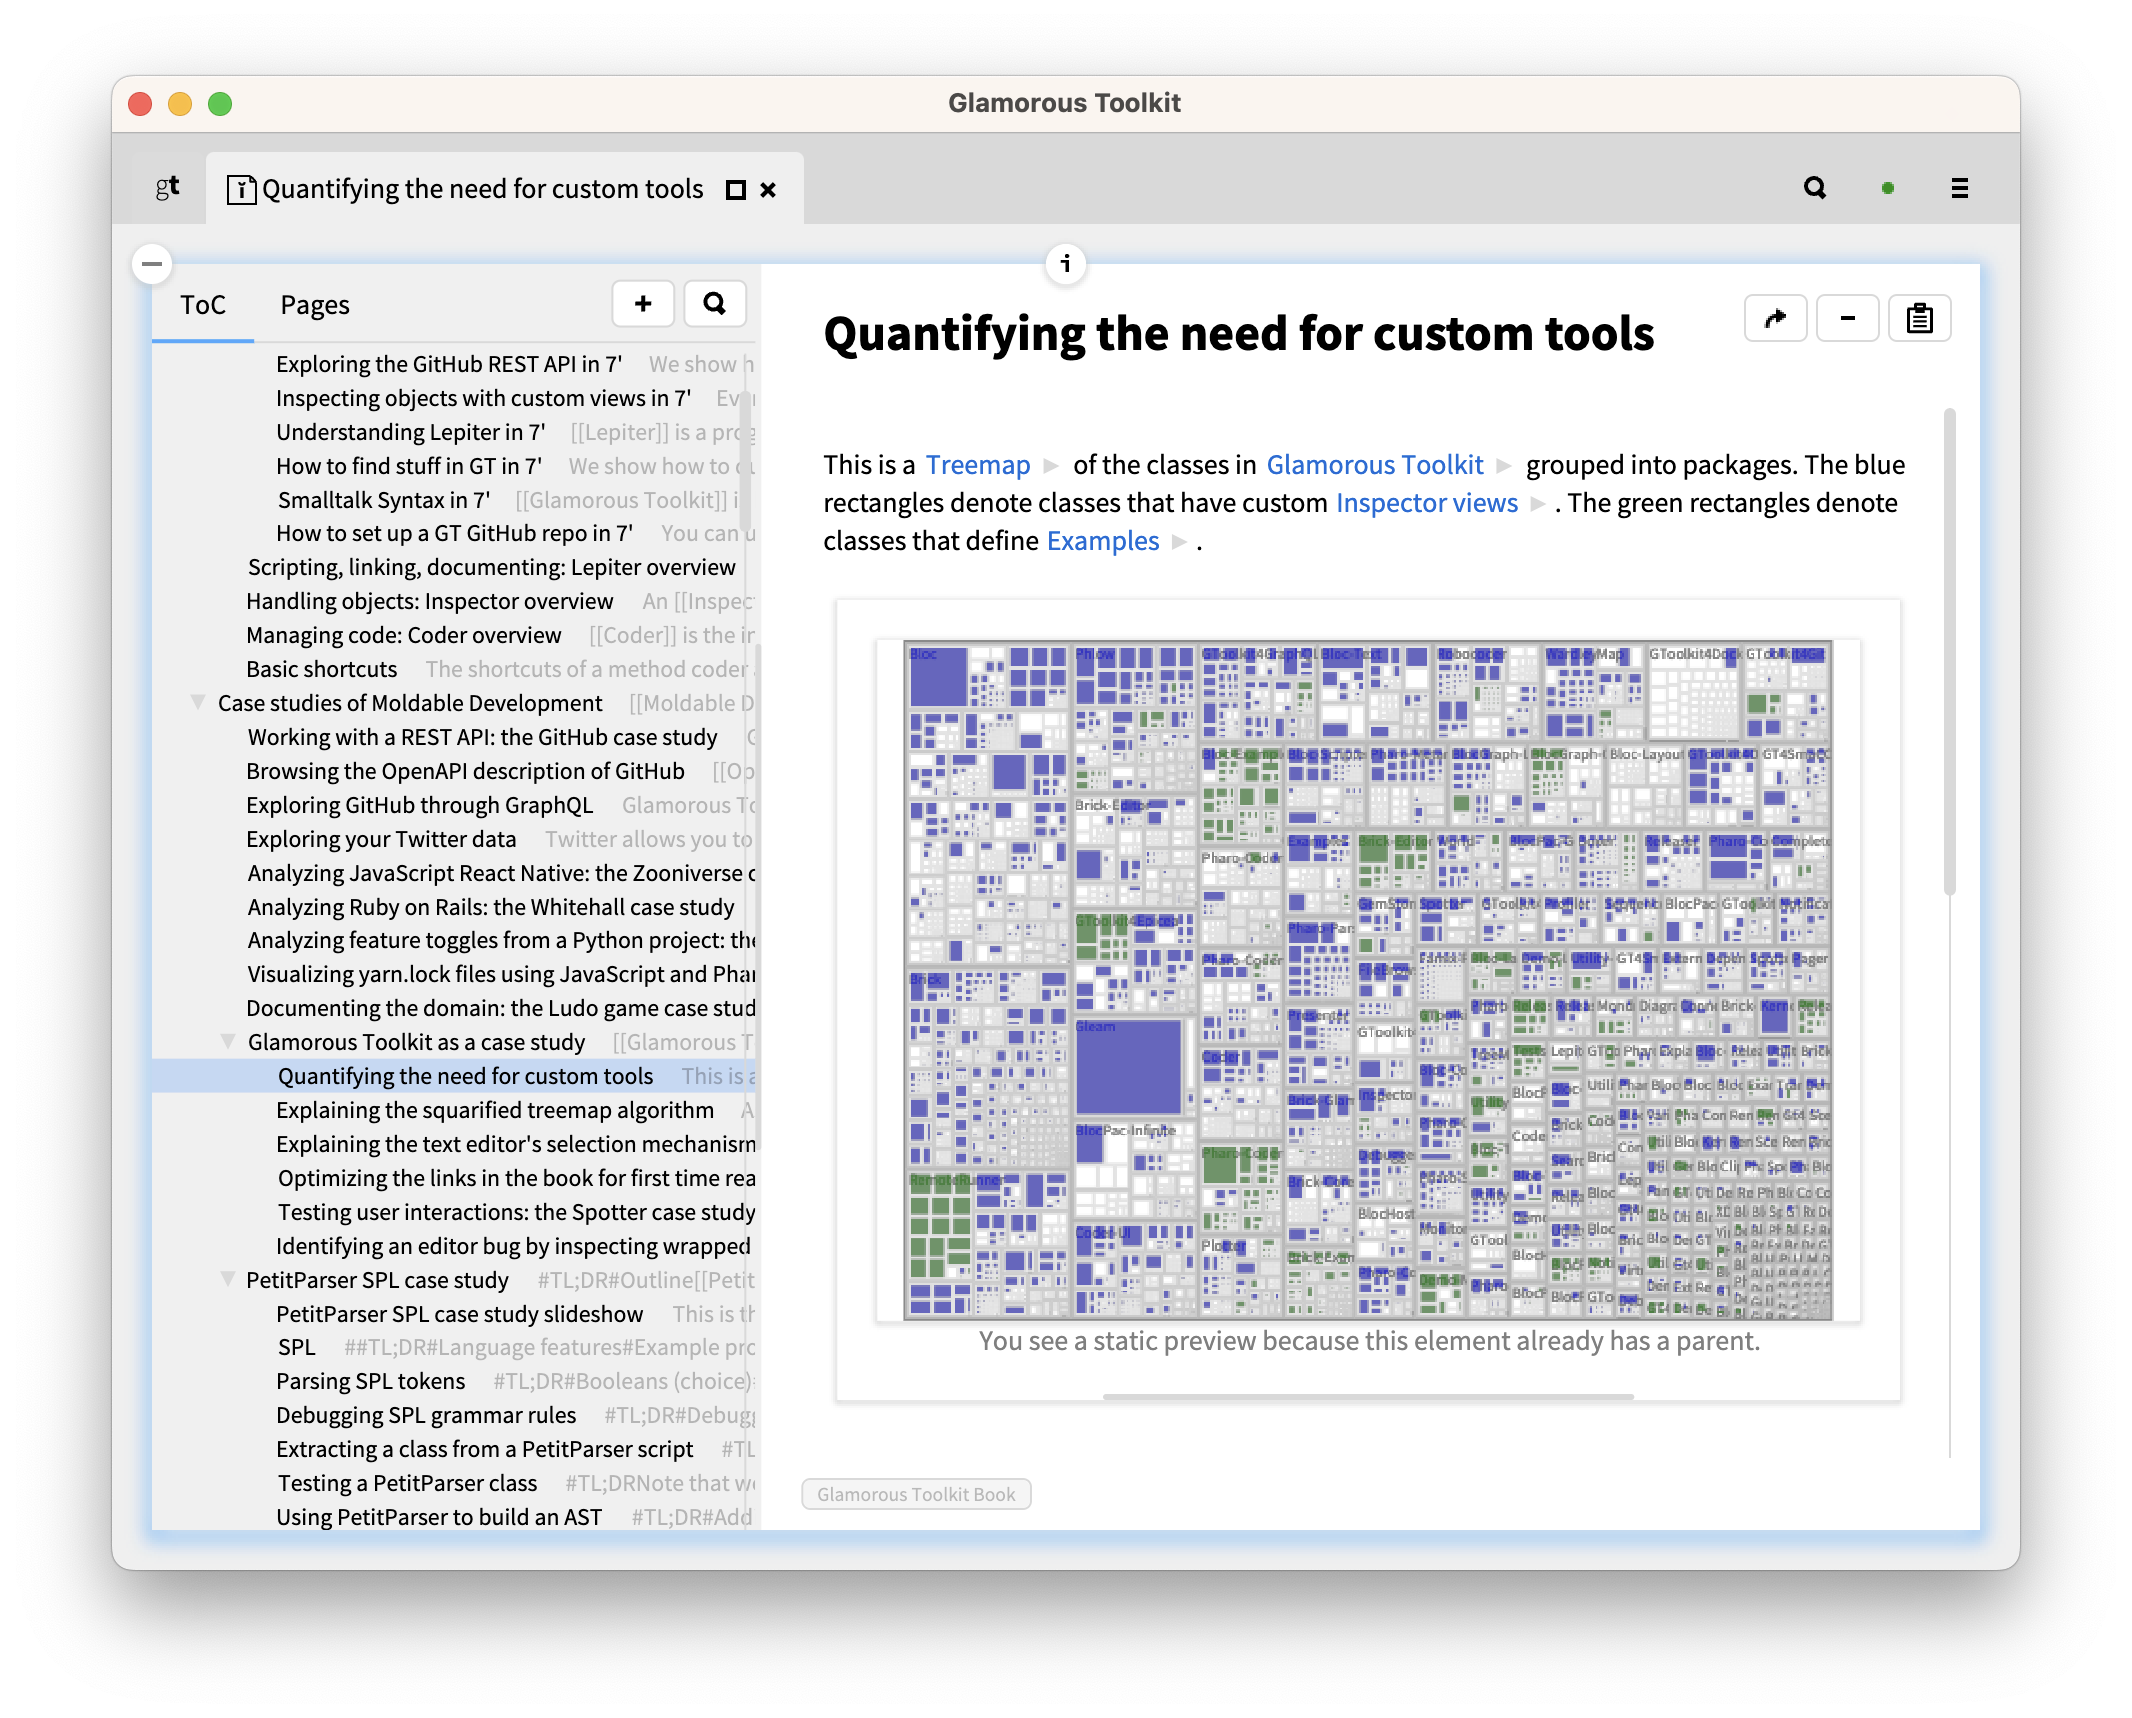Collapse the PetitParser SPL case study section
This screenshot has width=2132, height=1718.
[x=226, y=1280]
